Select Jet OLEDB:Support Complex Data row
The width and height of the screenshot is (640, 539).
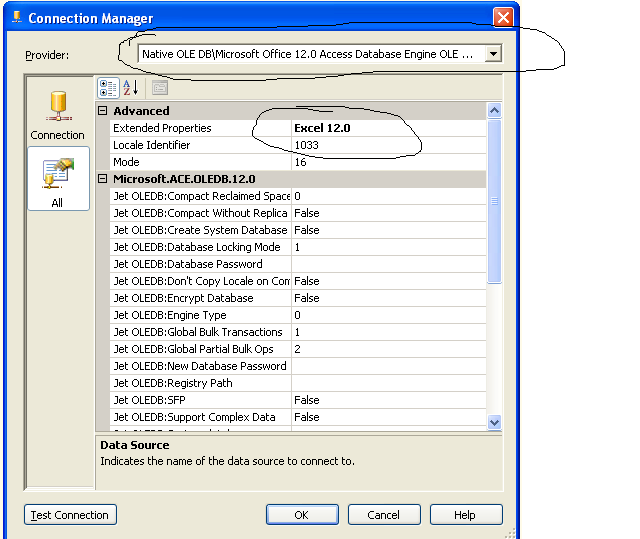298,417
